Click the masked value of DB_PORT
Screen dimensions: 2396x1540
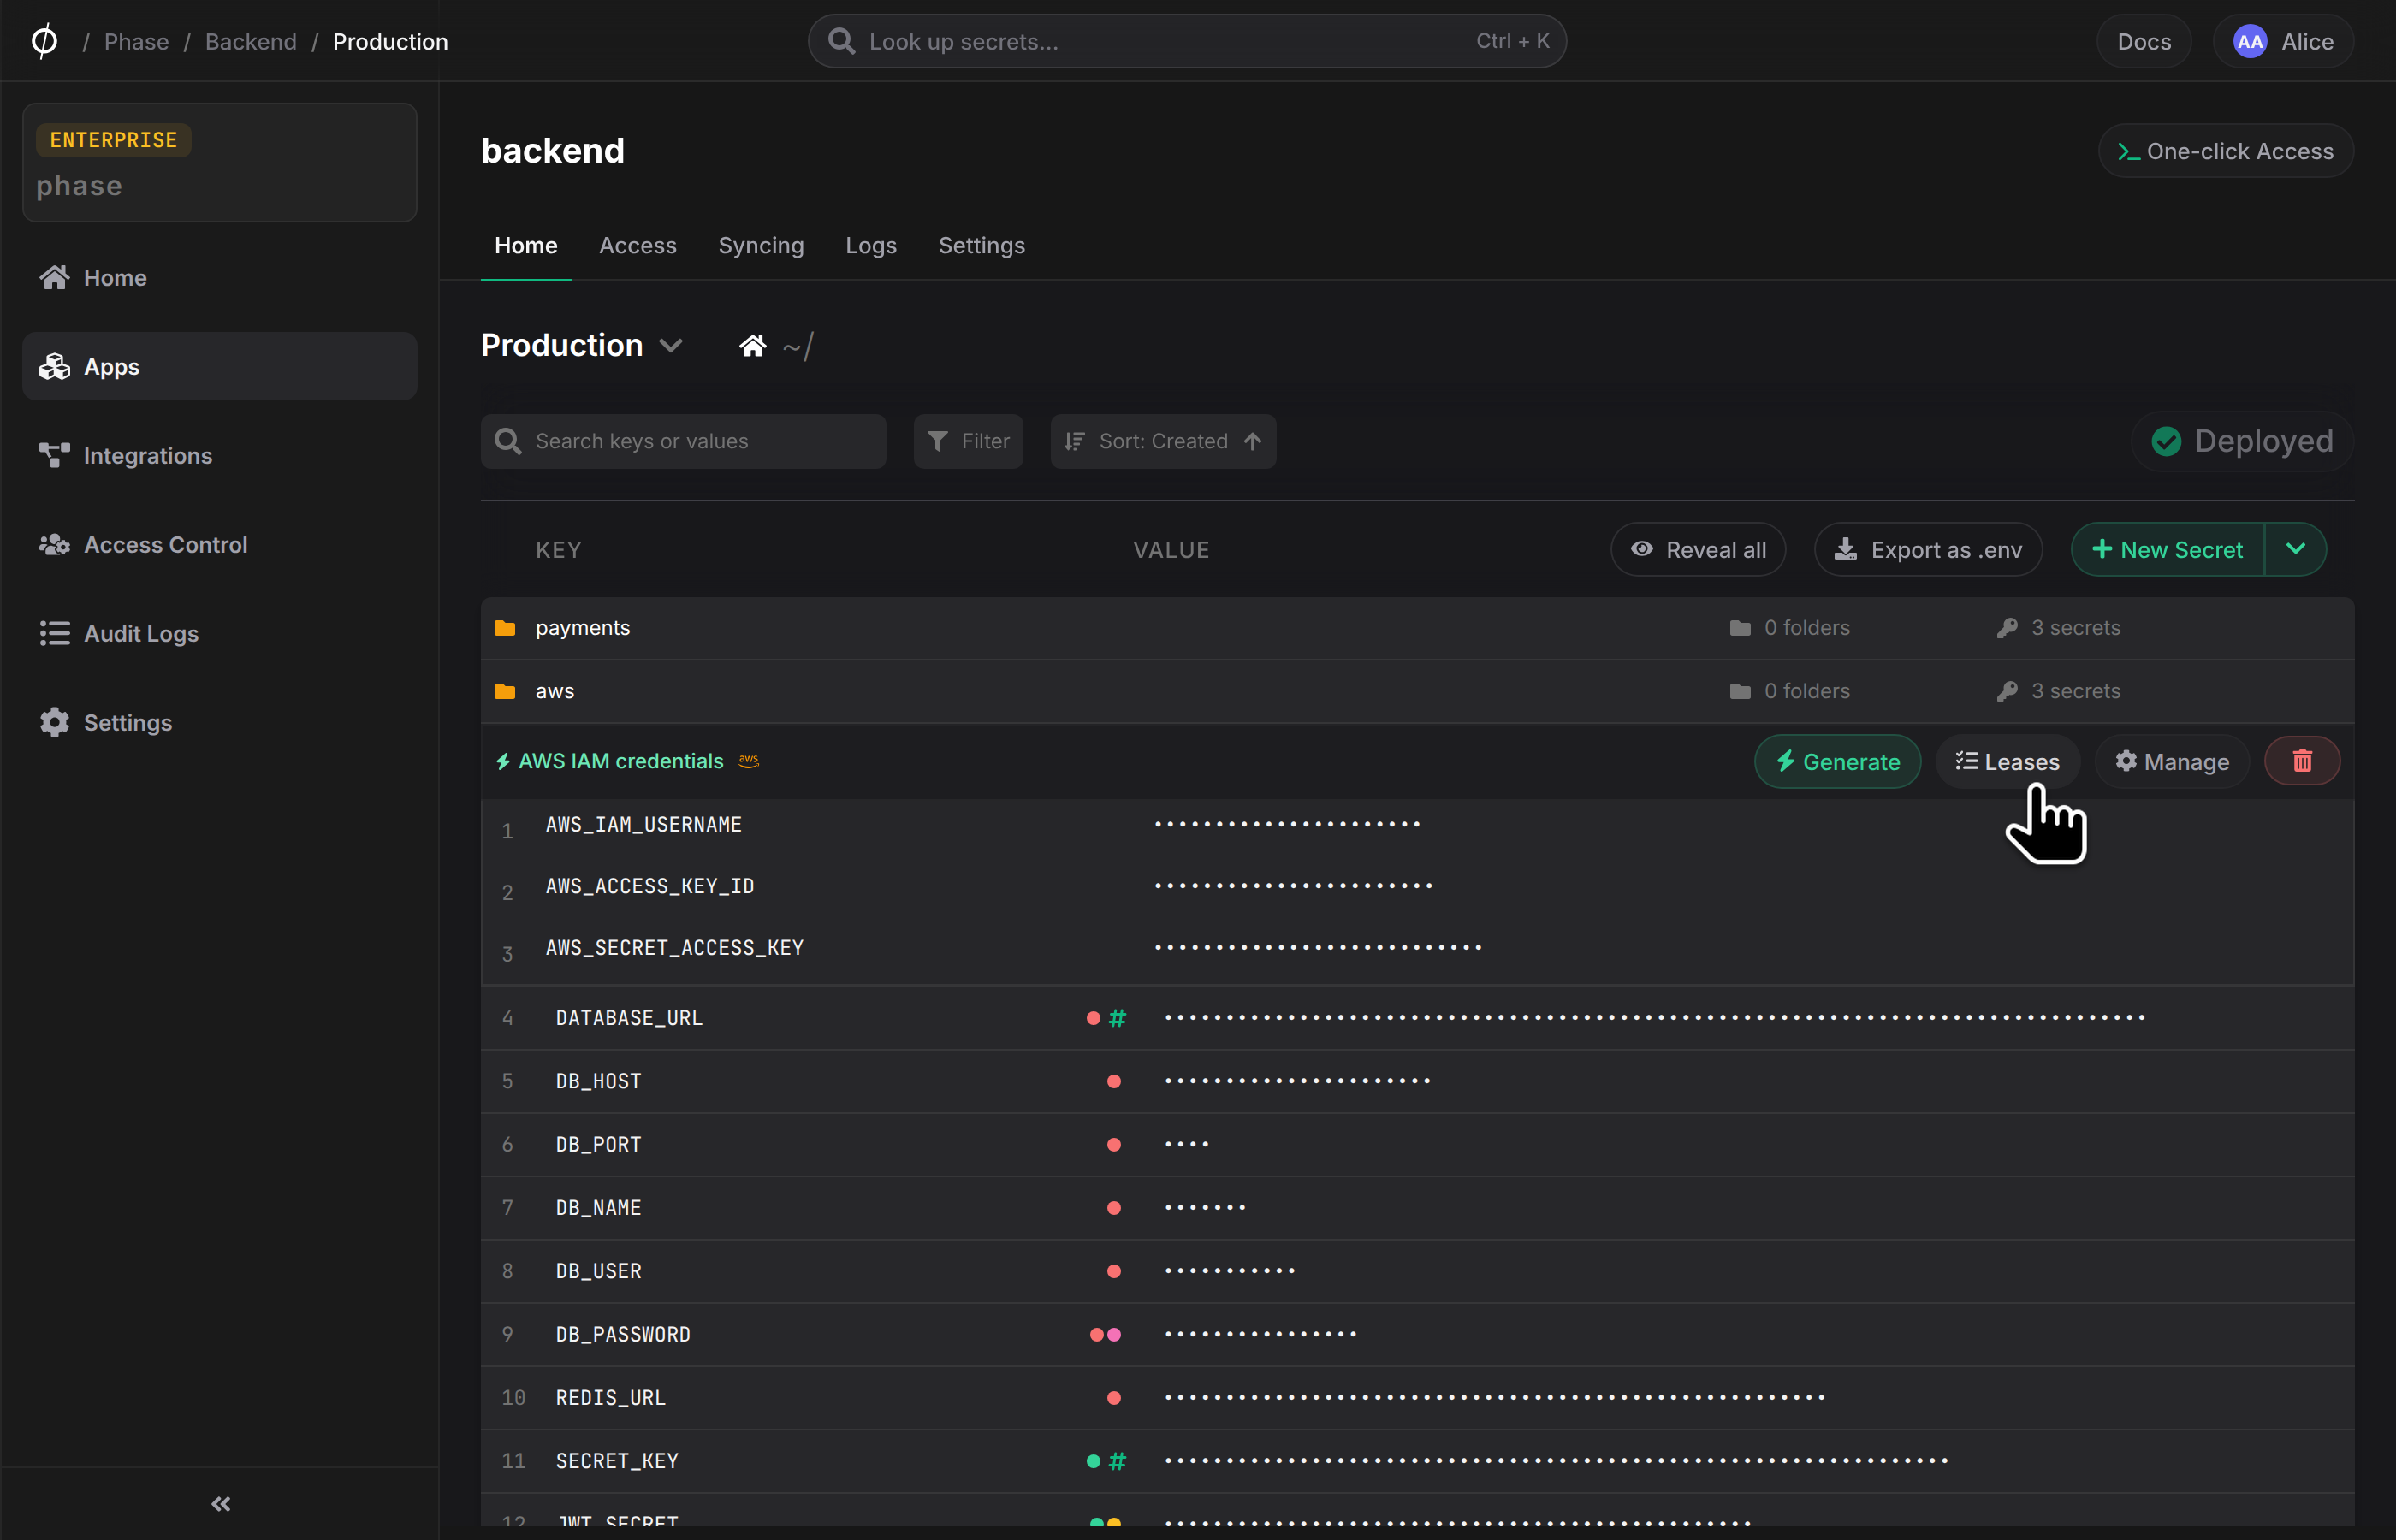(x=1187, y=1144)
